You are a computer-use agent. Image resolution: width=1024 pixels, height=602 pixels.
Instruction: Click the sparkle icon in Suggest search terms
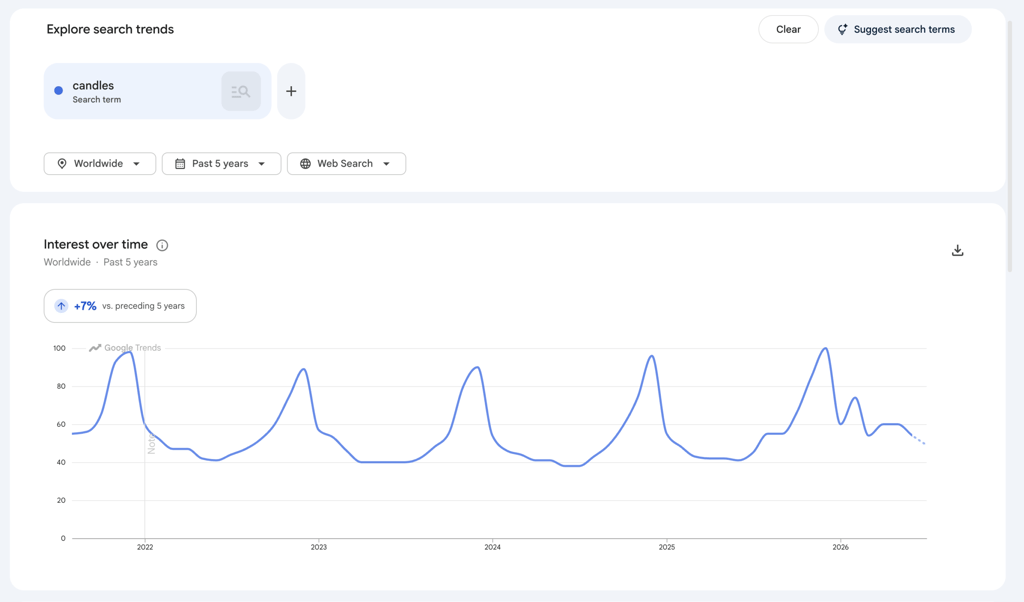coord(842,29)
